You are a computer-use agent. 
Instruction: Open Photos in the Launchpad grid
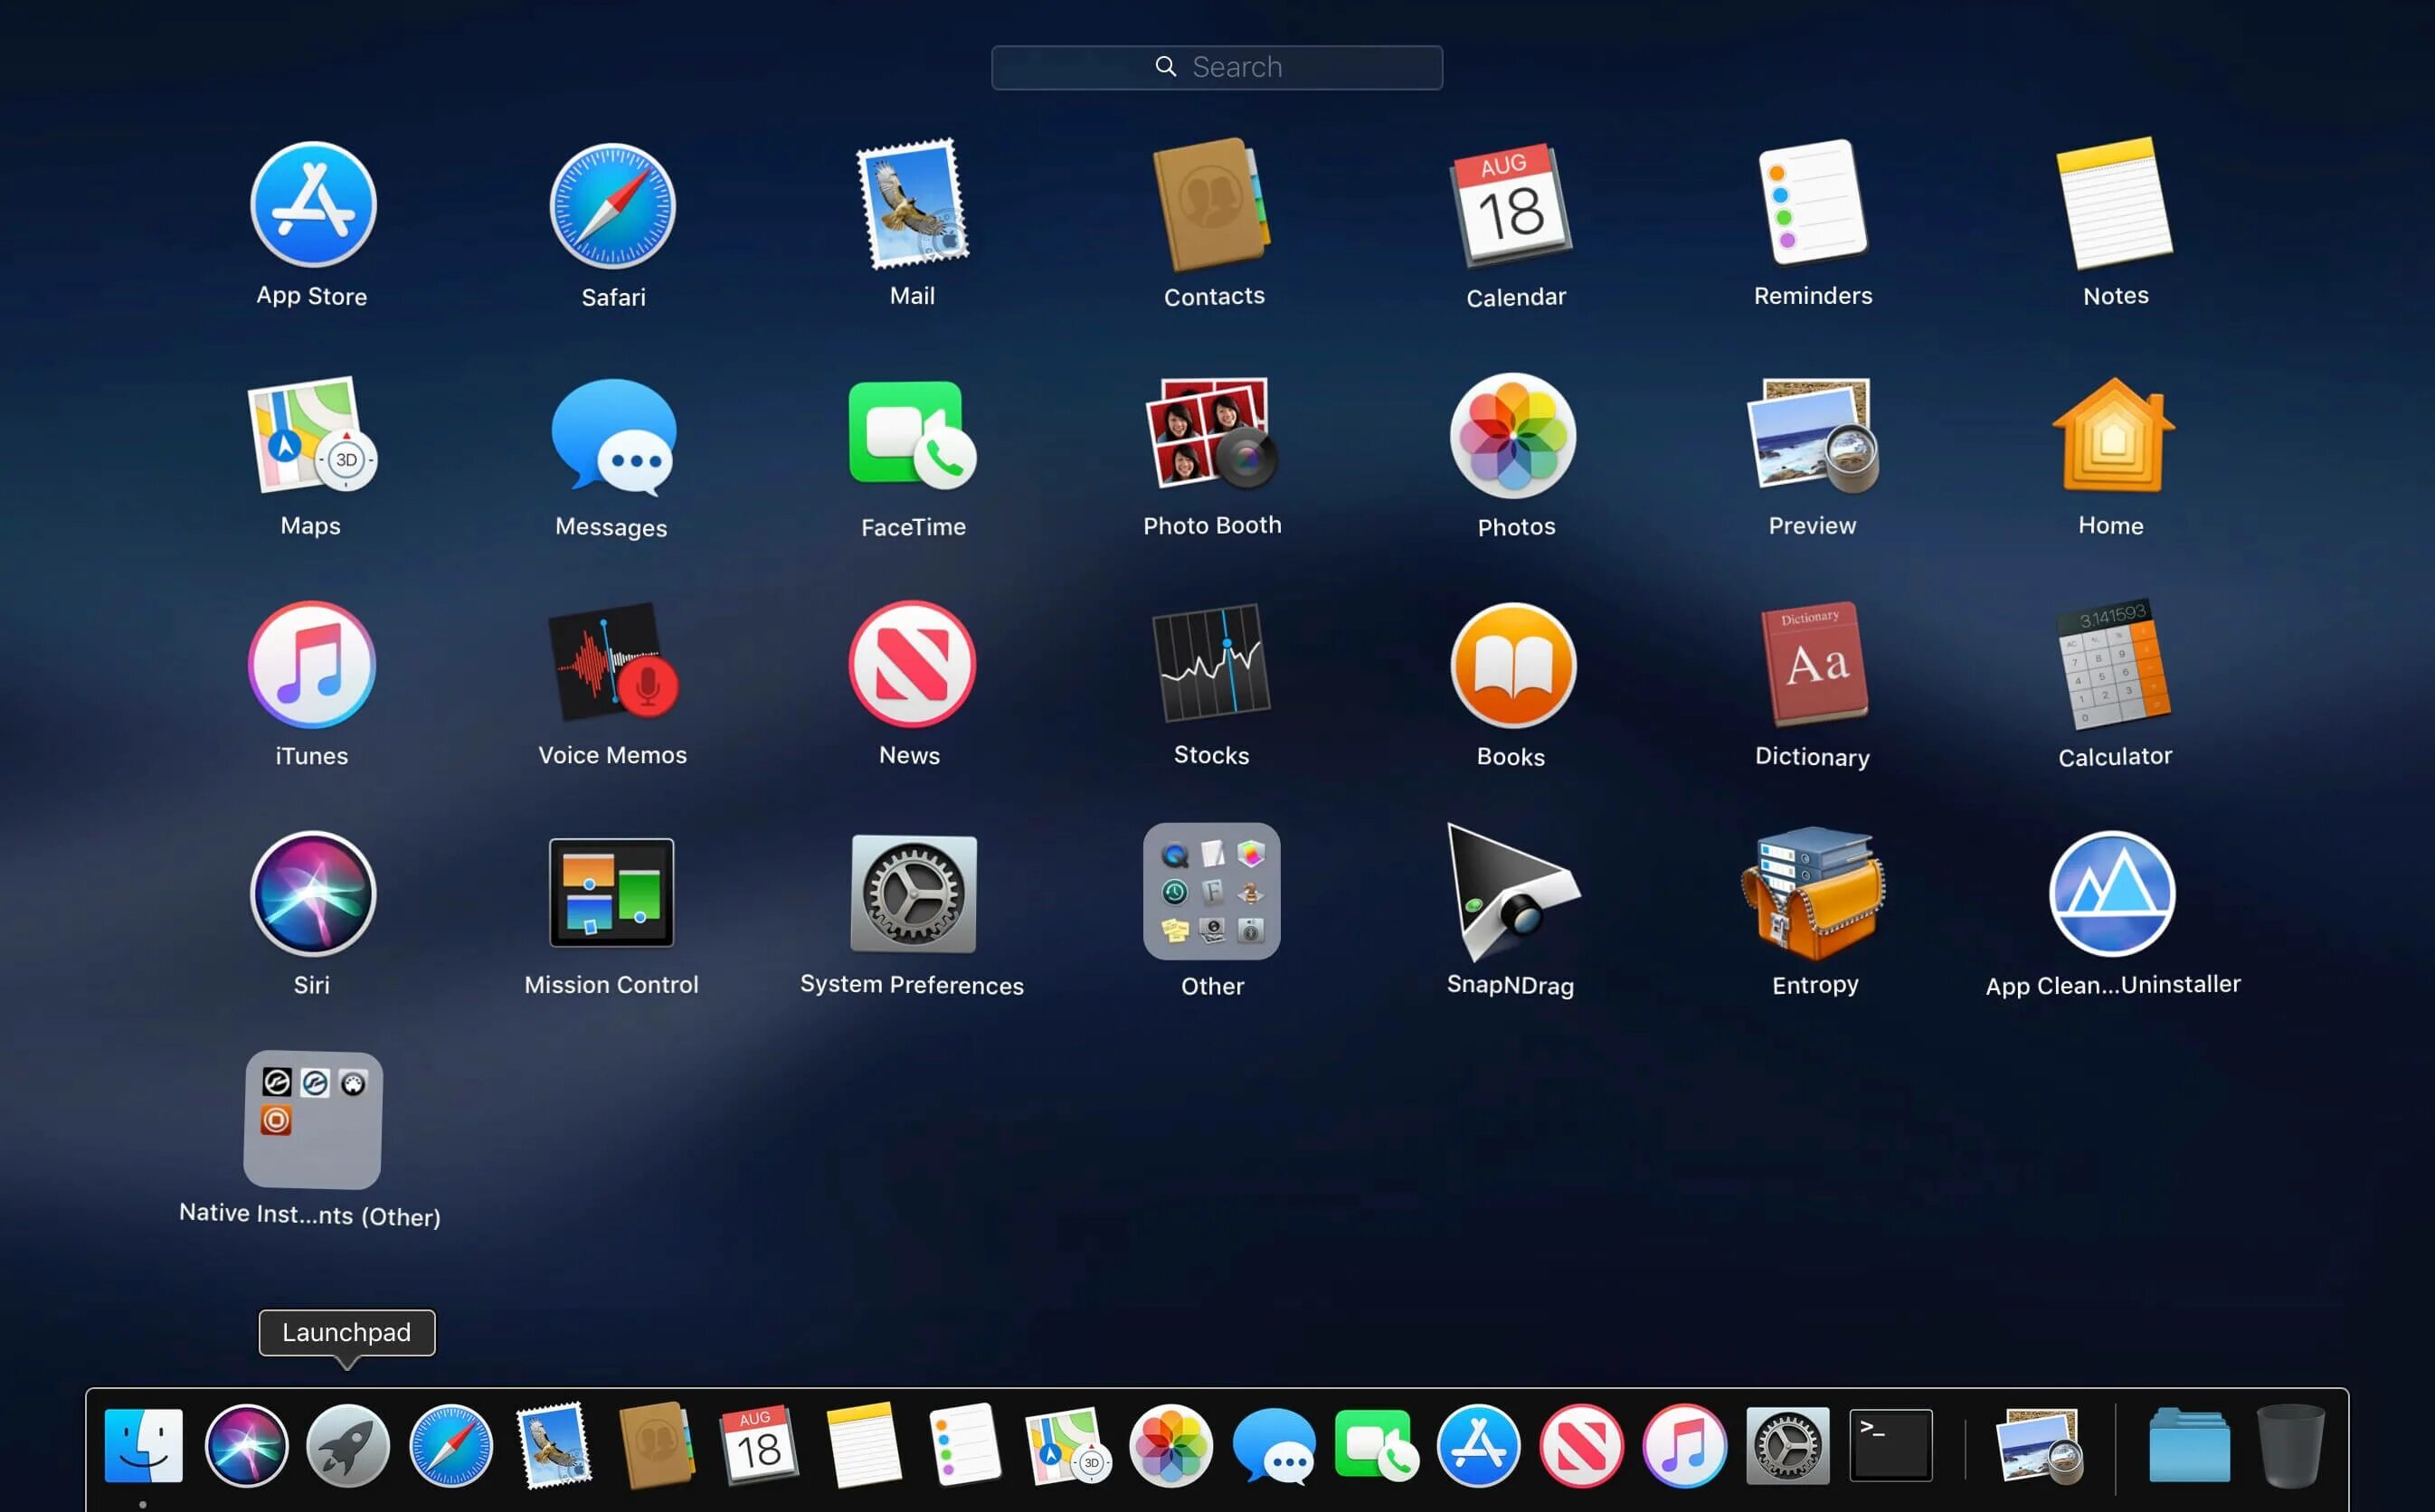click(x=1513, y=436)
